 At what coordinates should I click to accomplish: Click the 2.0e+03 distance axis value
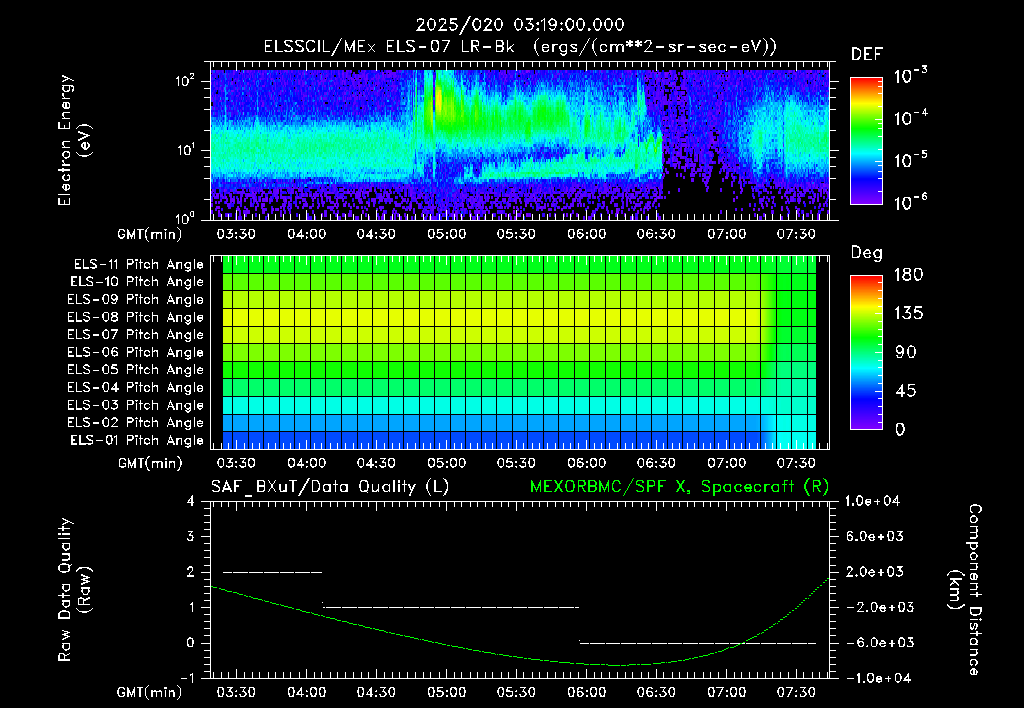tap(874, 572)
